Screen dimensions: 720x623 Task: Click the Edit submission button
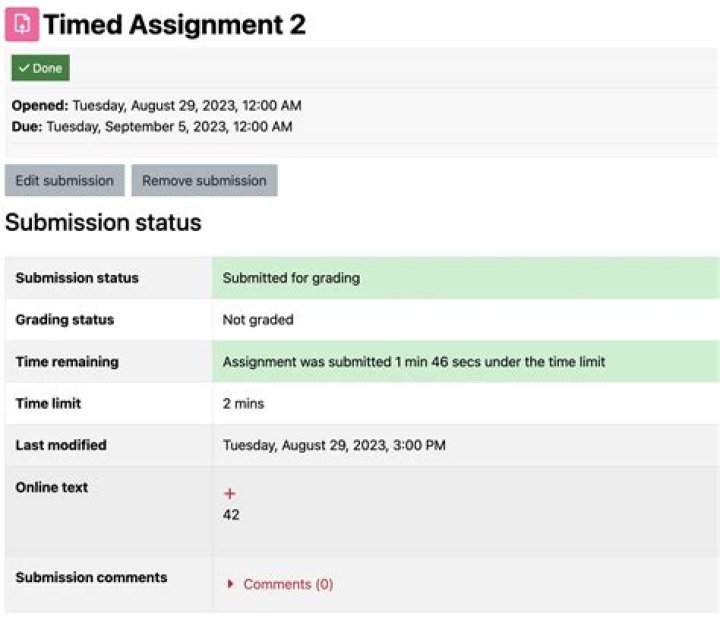(x=64, y=181)
